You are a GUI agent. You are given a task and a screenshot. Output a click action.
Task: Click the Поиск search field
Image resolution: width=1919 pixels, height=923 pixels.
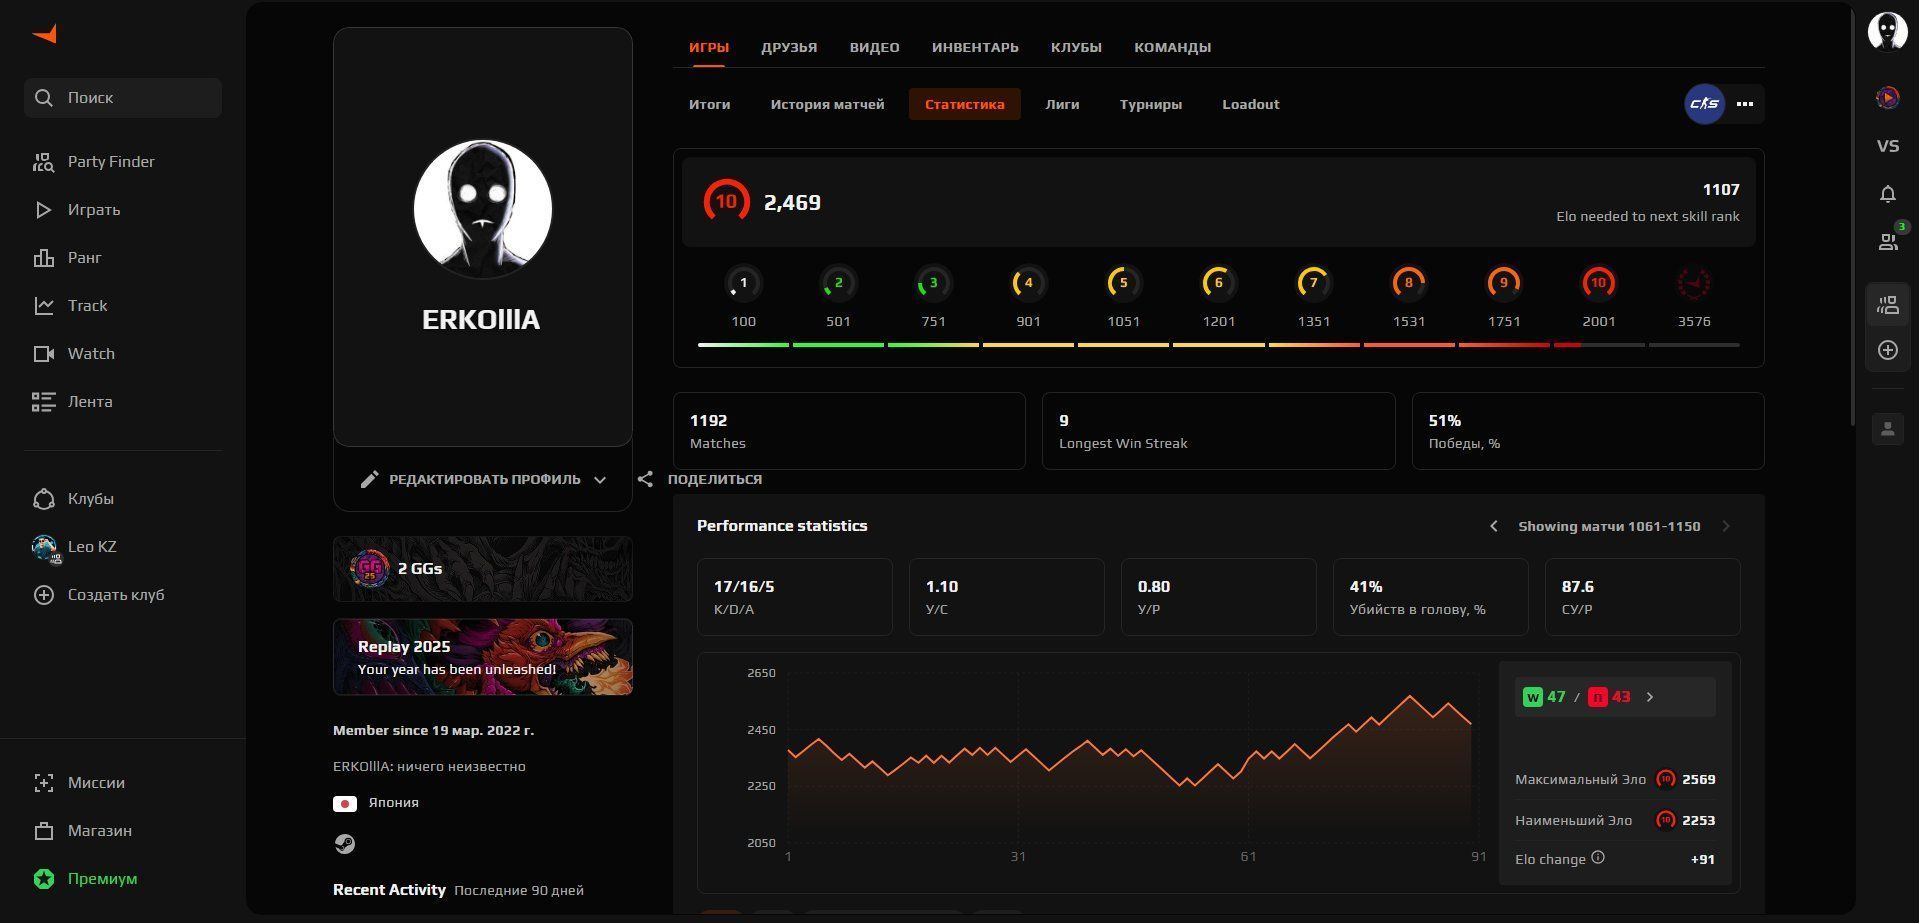[123, 98]
